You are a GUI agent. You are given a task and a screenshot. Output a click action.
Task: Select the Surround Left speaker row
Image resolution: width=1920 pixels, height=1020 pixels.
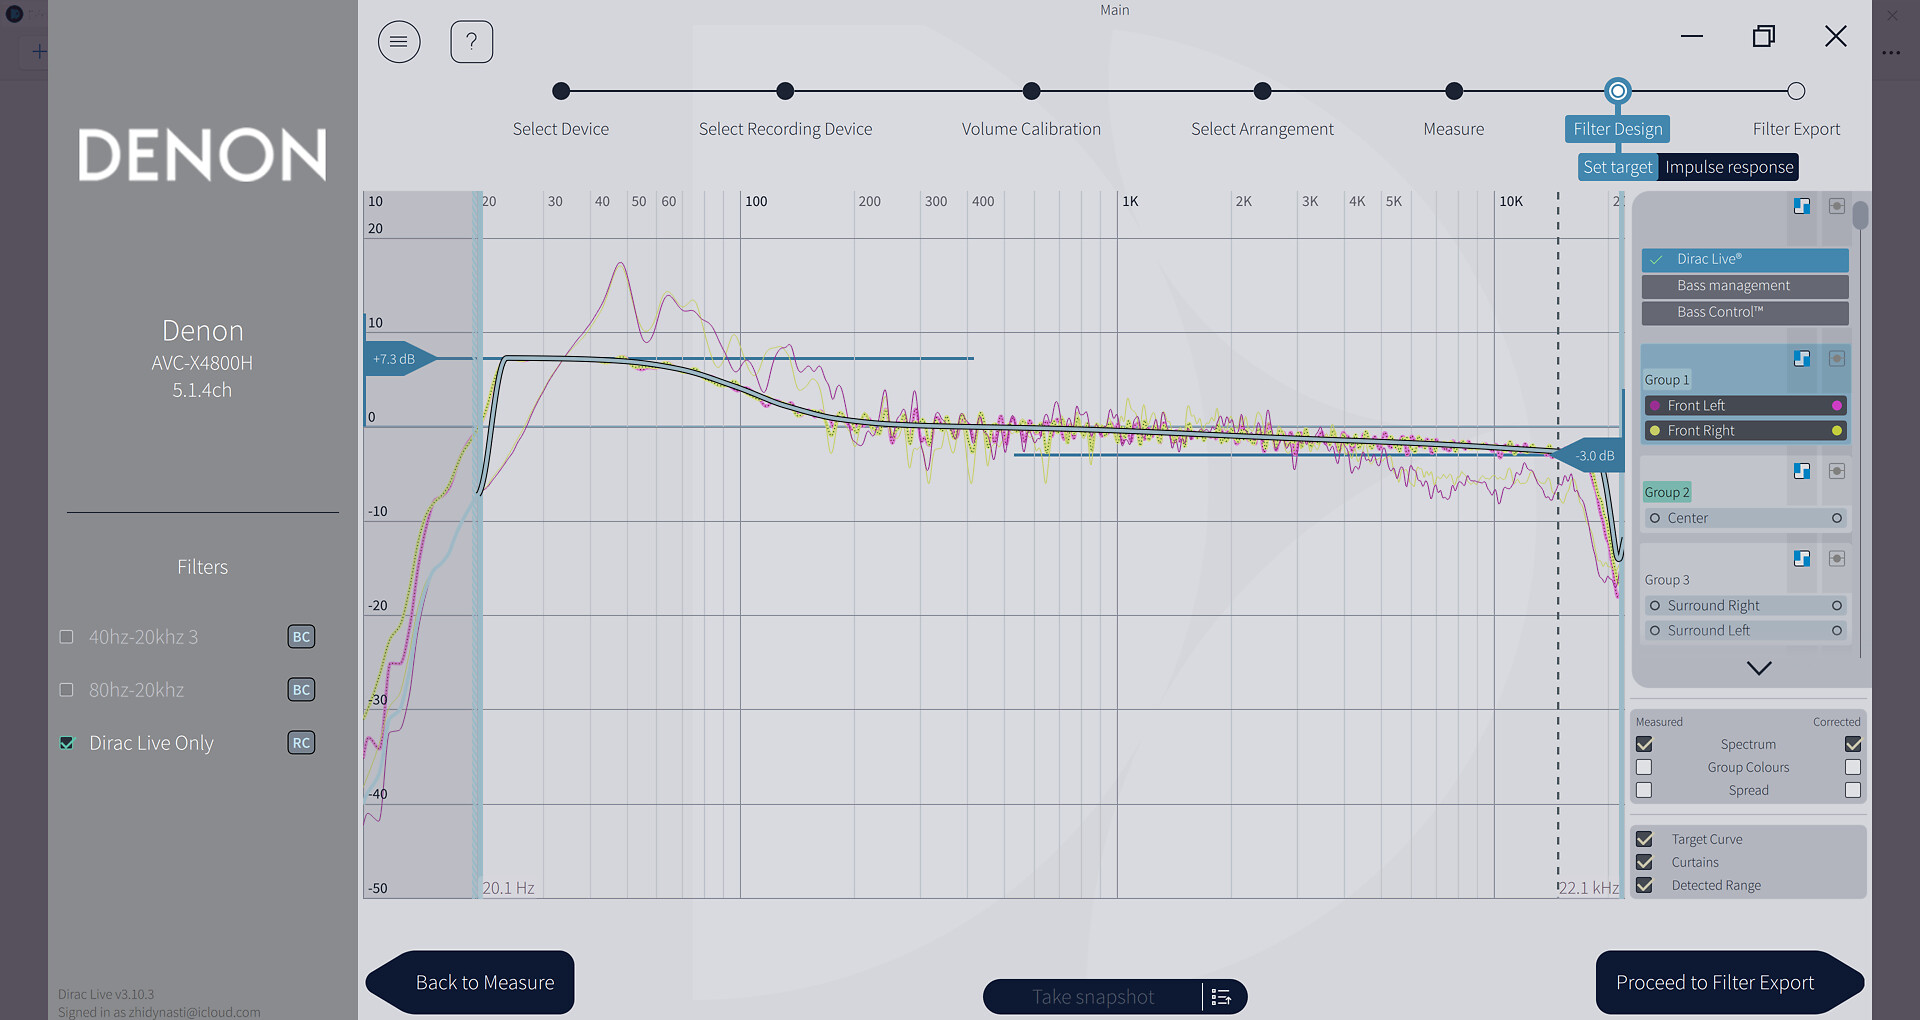[1745, 631]
